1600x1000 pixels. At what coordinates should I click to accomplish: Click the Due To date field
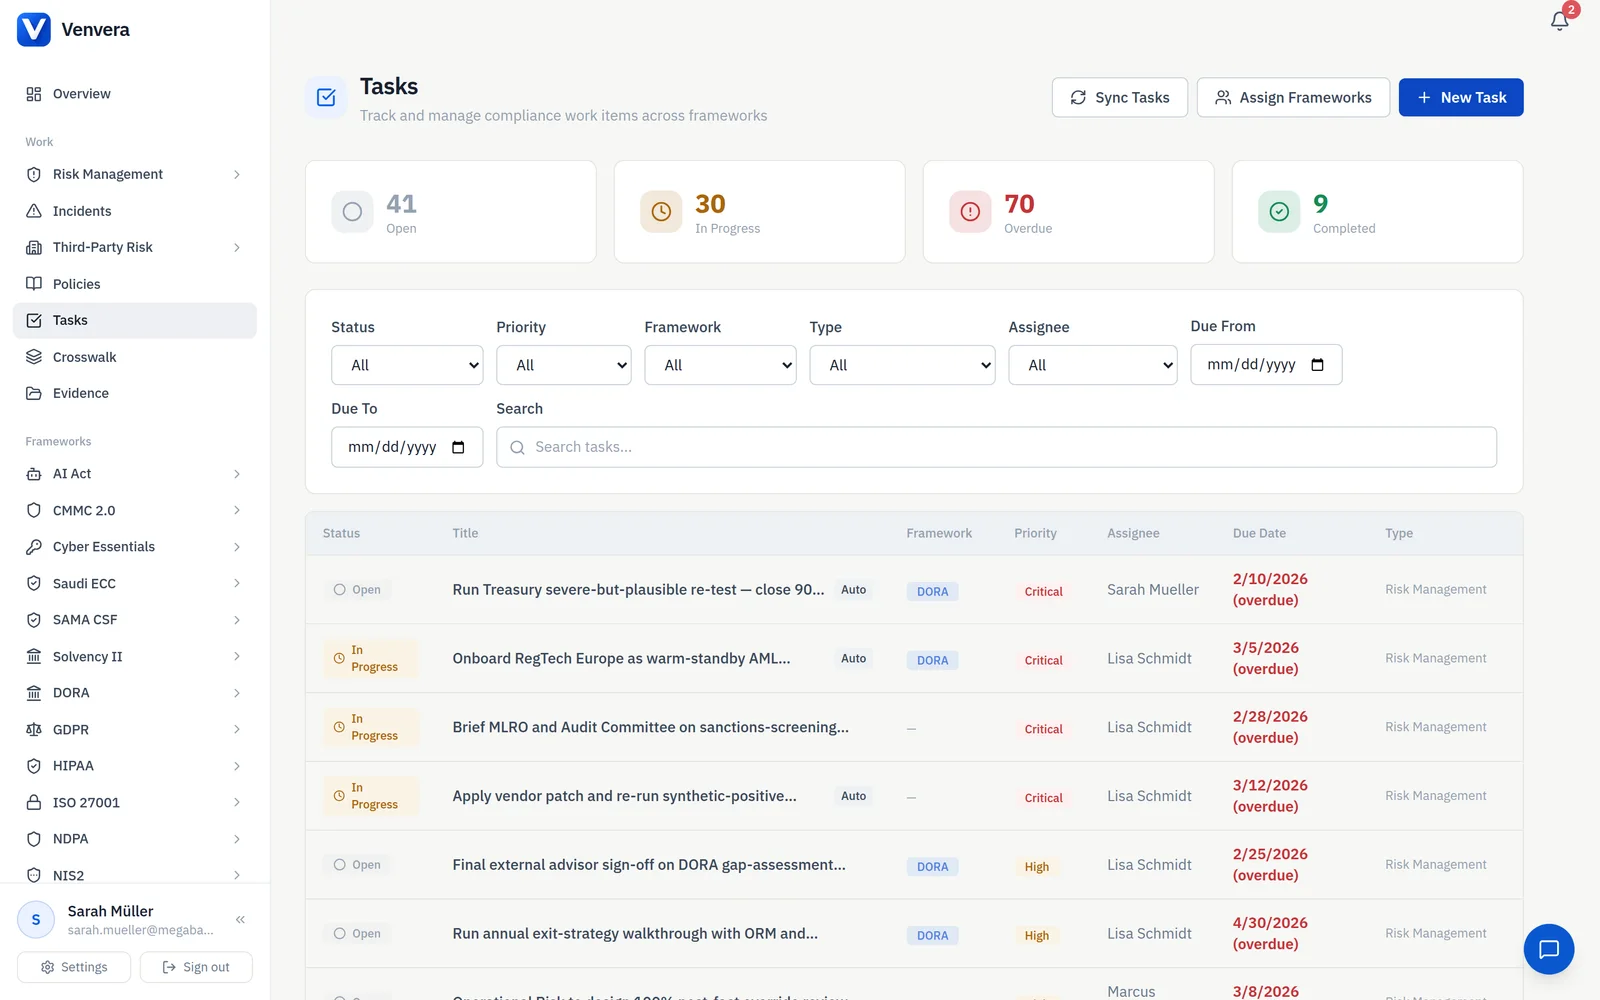click(x=407, y=447)
